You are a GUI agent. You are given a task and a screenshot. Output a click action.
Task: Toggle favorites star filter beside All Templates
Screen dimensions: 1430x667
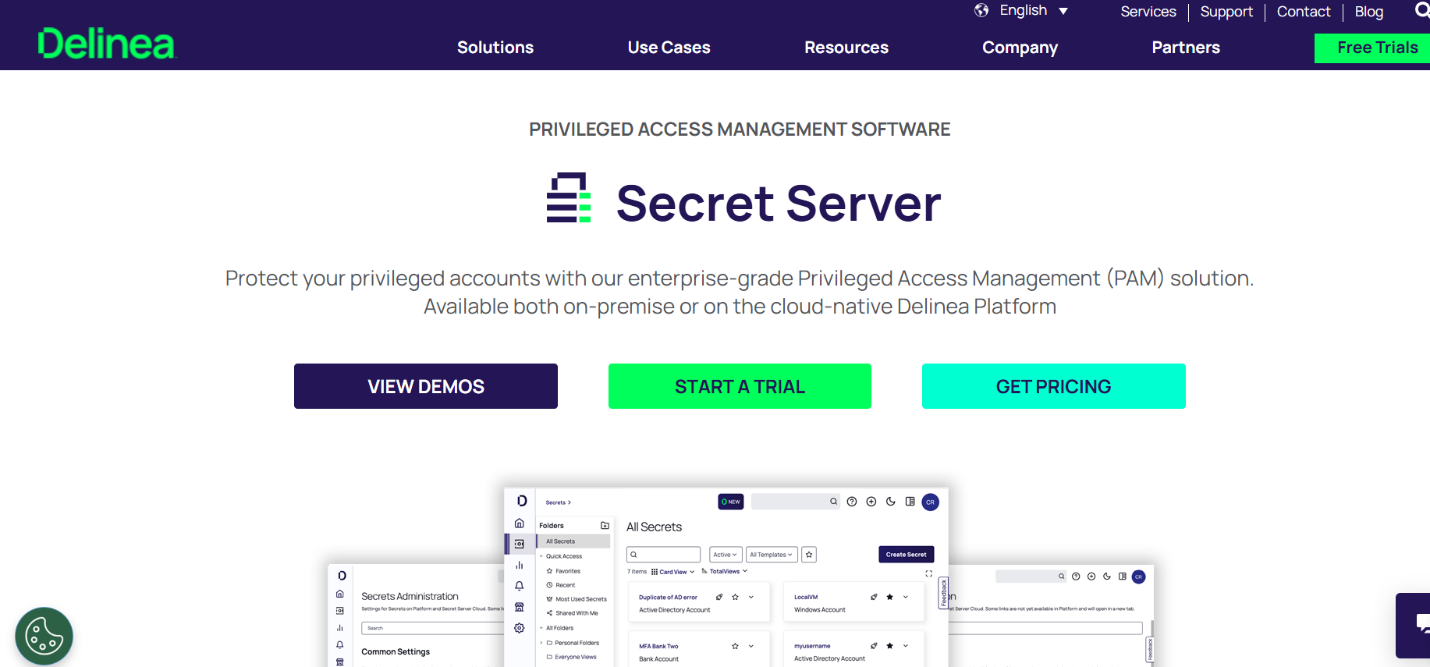809,554
